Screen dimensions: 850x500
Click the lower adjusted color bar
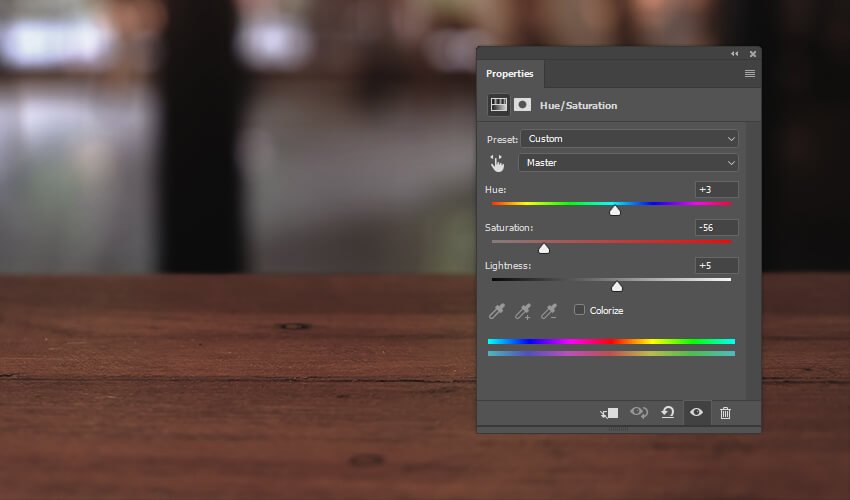point(611,354)
